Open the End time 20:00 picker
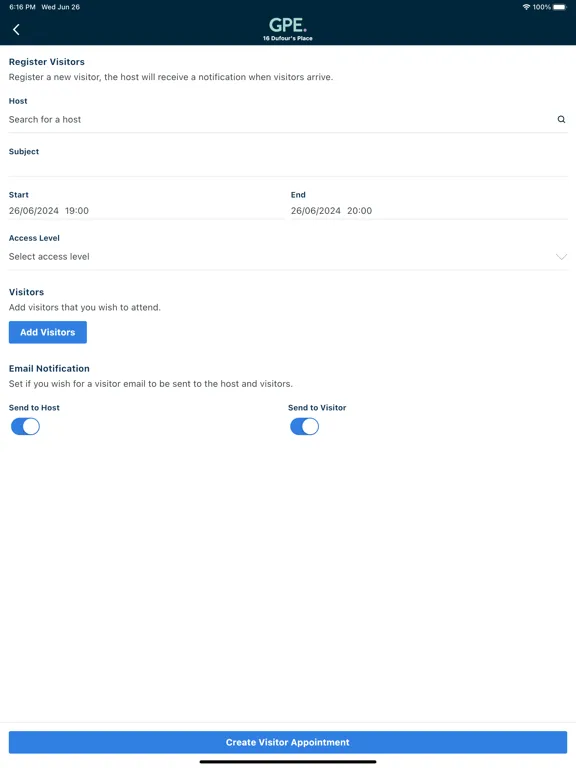The height and width of the screenshot is (768, 576). (360, 211)
